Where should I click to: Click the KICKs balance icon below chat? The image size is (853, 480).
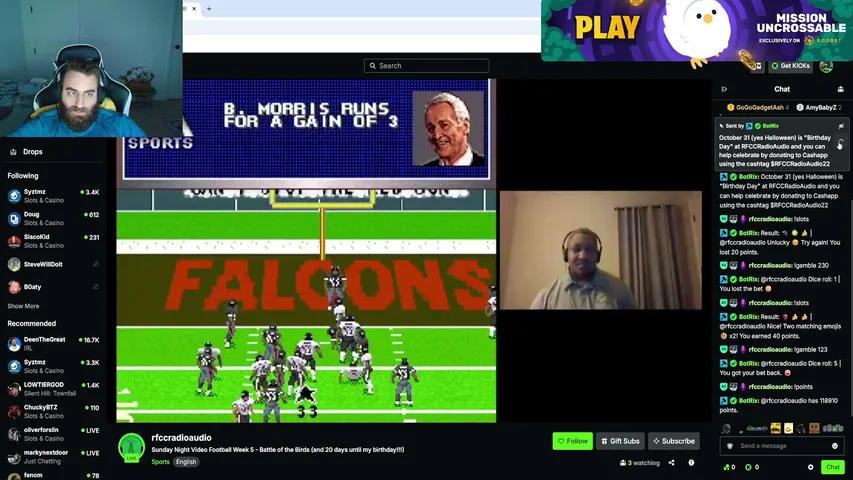pos(748,467)
